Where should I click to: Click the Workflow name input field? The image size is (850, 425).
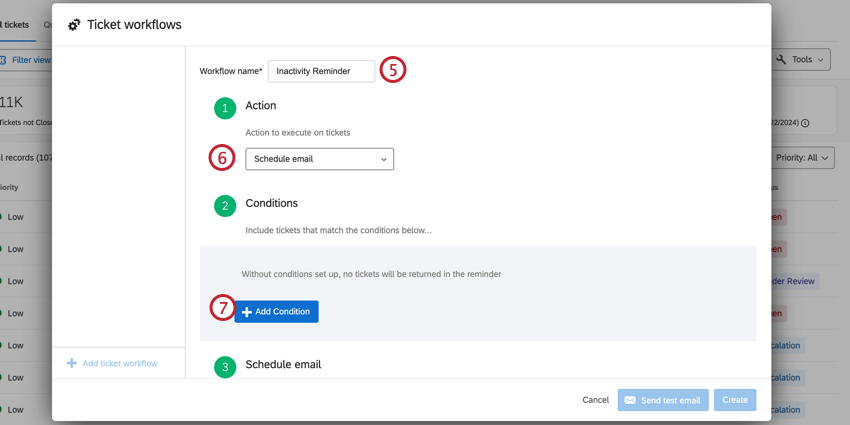(321, 71)
